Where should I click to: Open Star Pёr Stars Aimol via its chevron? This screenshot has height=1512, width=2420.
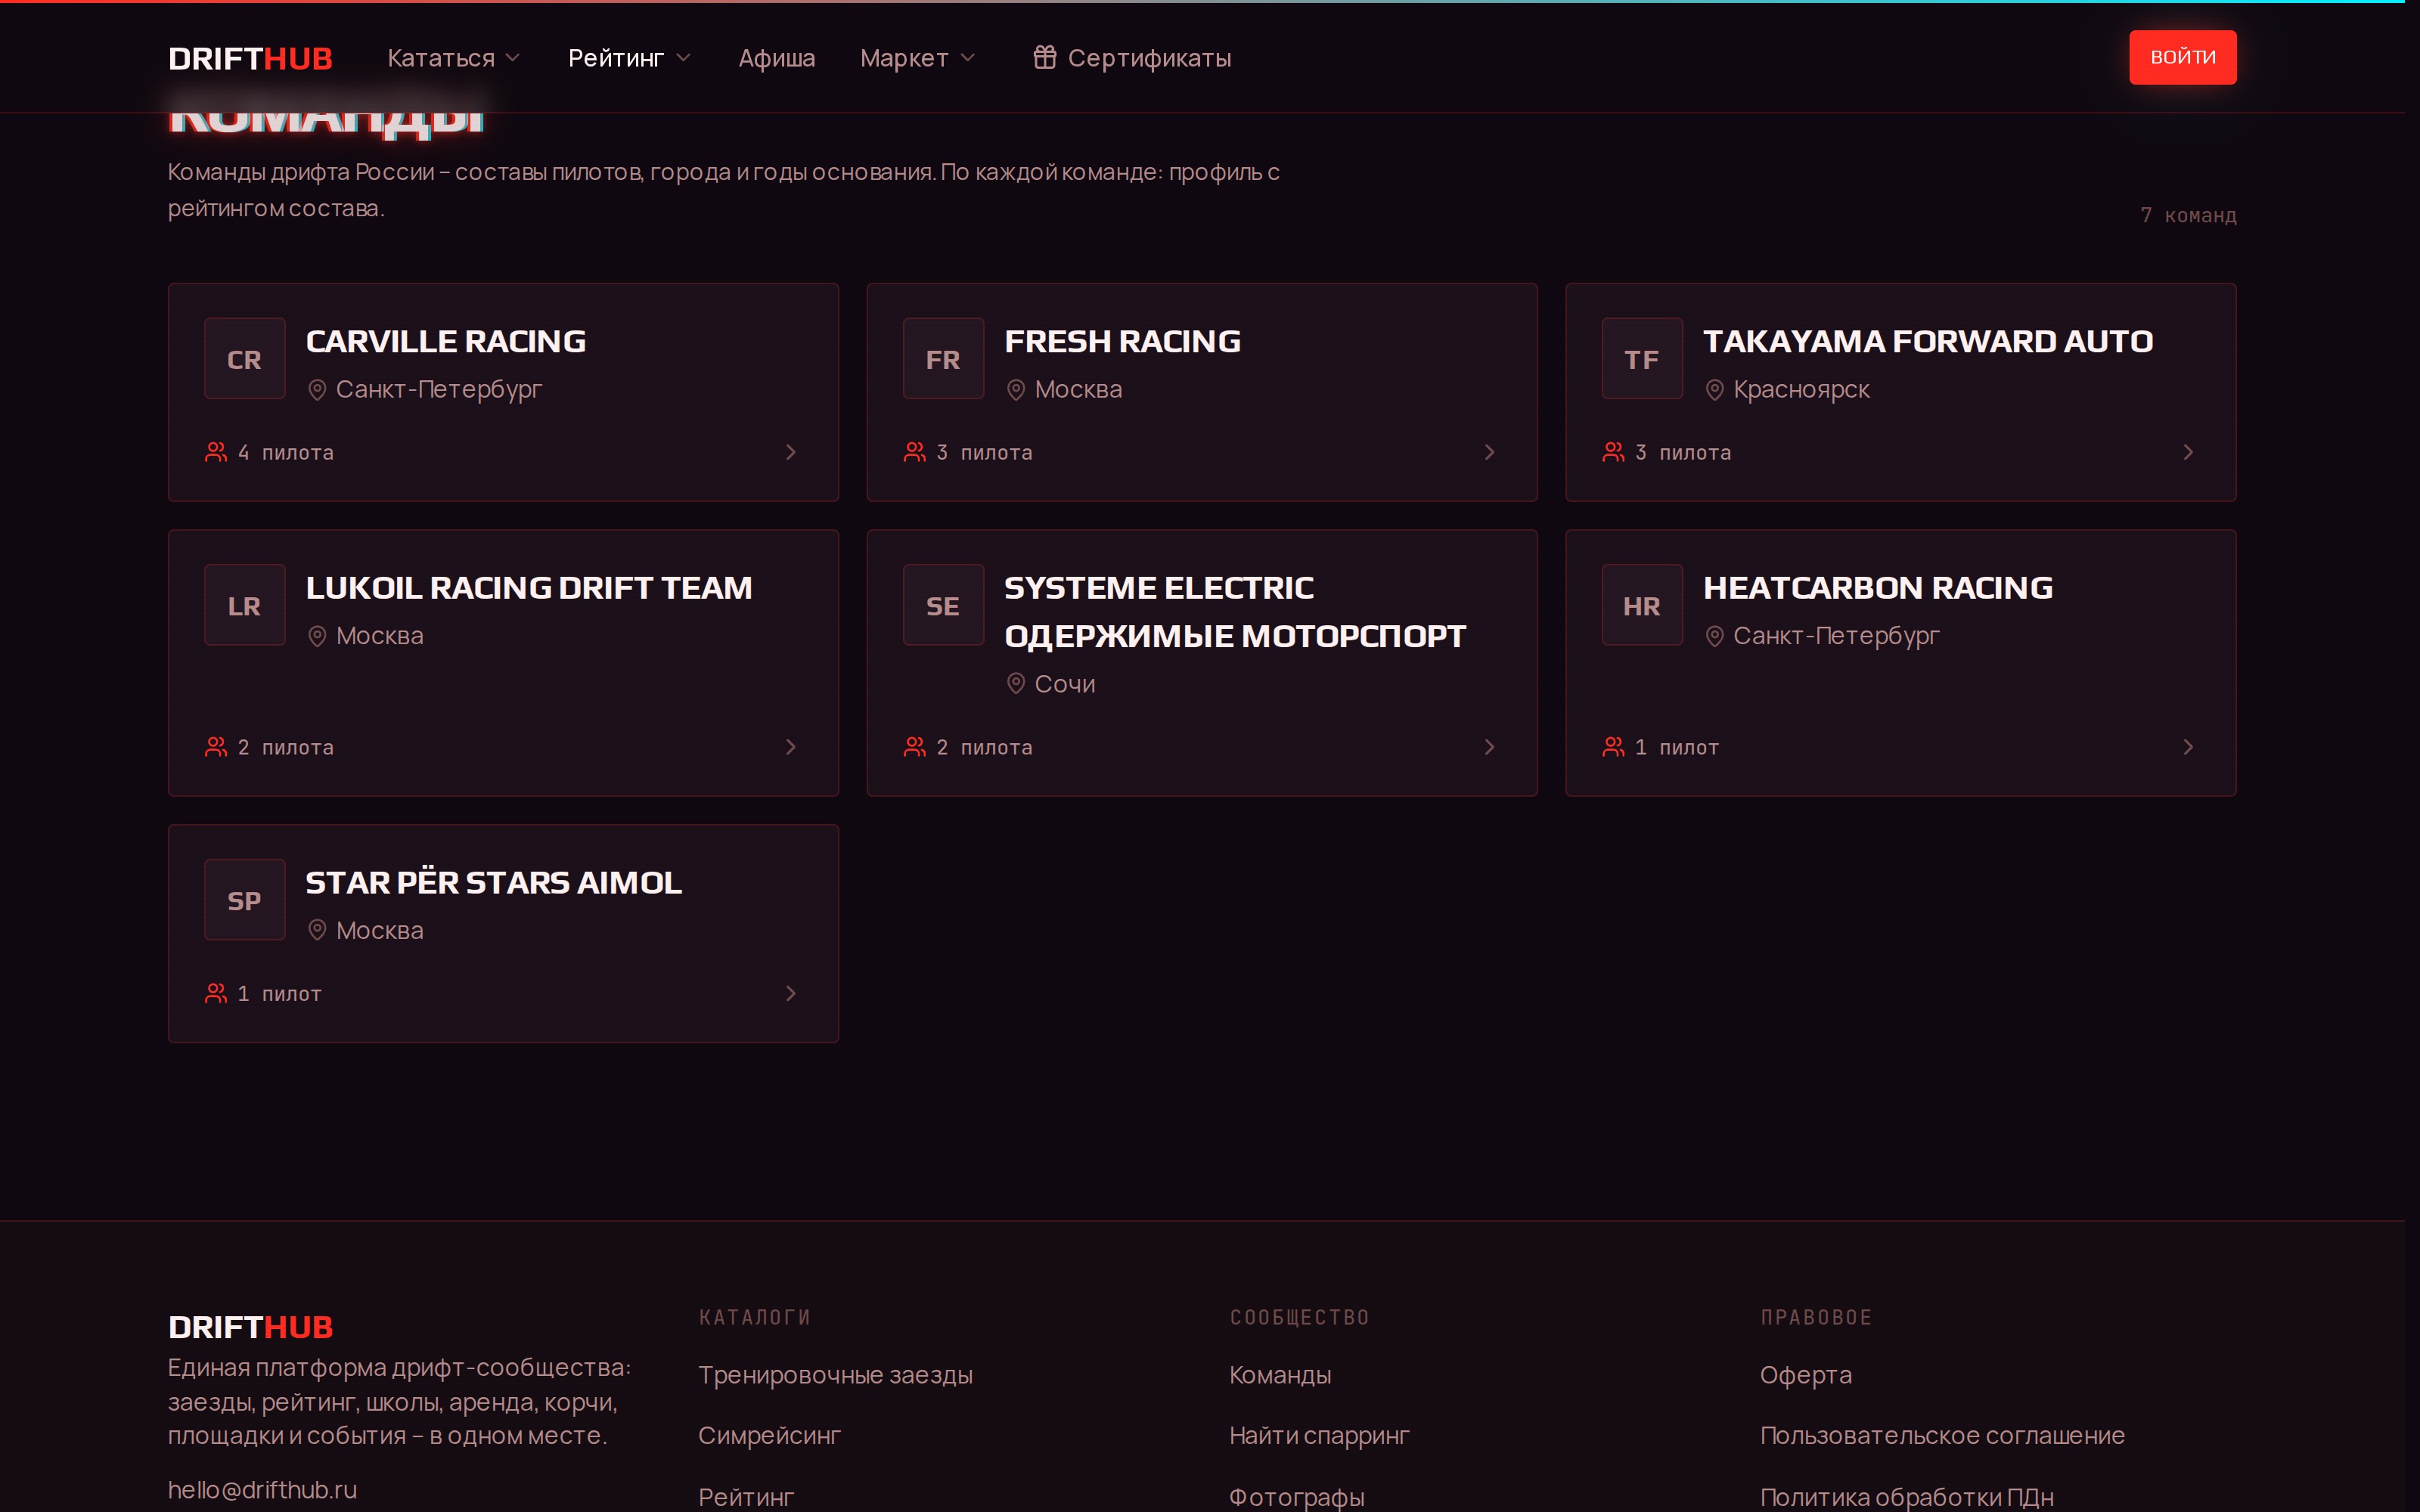tap(790, 993)
